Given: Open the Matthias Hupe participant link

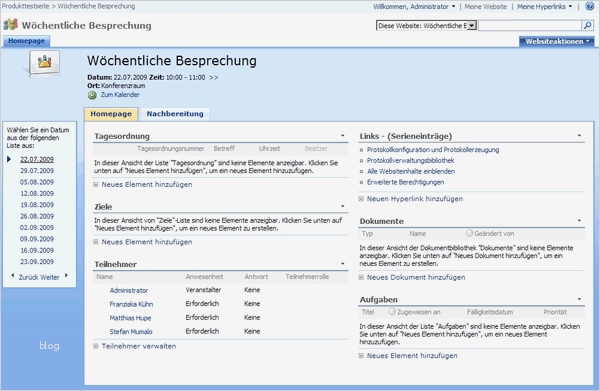Looking at the screenshot, I should (x=130, y=318).
